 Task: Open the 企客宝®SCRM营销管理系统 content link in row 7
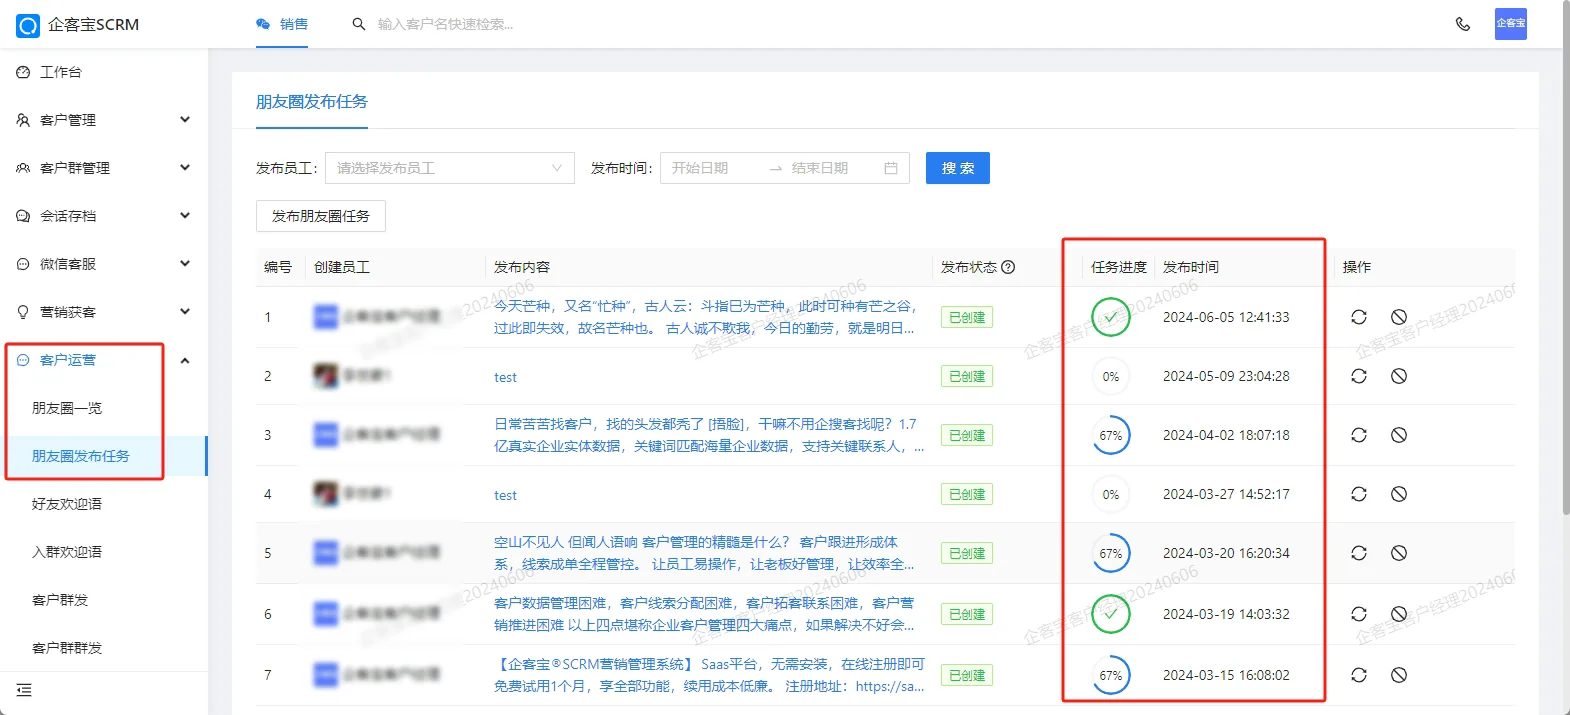coord(709,675)
